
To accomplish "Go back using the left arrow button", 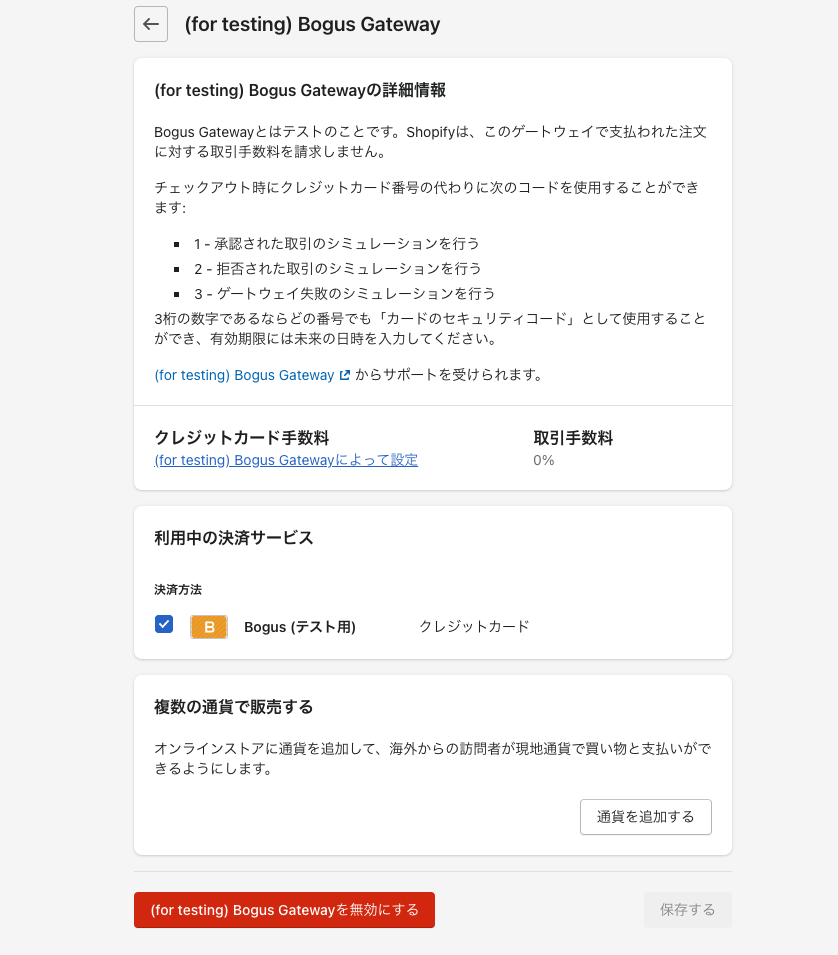I will 151,24.
